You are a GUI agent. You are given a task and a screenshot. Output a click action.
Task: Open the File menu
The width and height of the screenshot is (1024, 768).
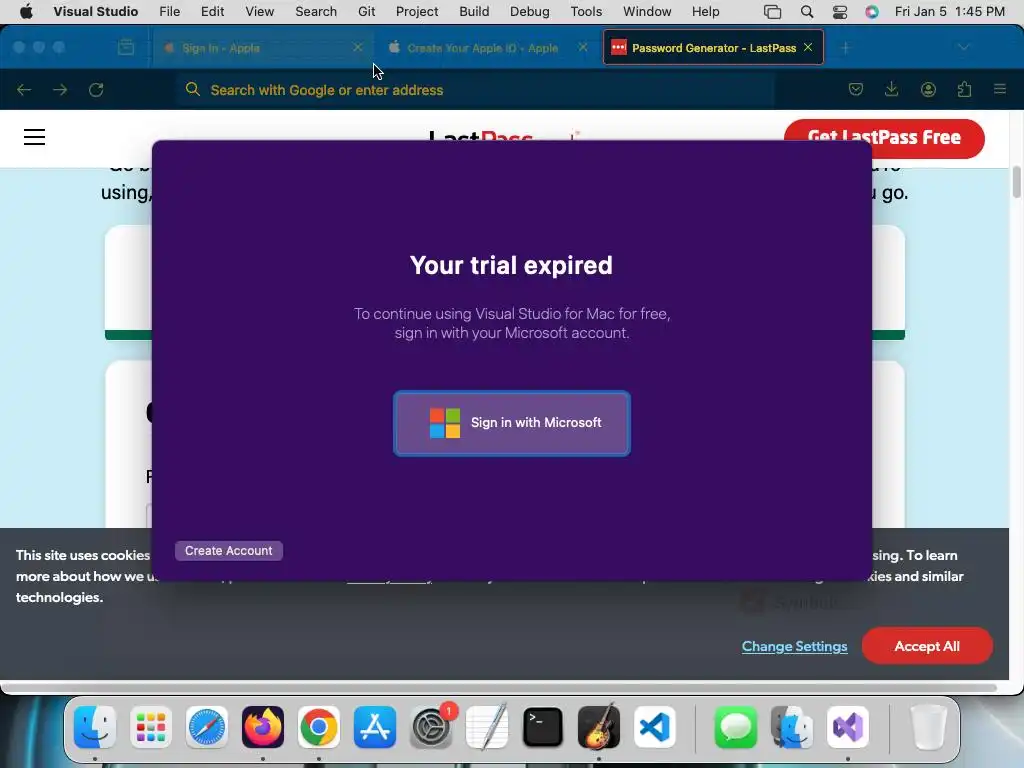click(169, 12)
